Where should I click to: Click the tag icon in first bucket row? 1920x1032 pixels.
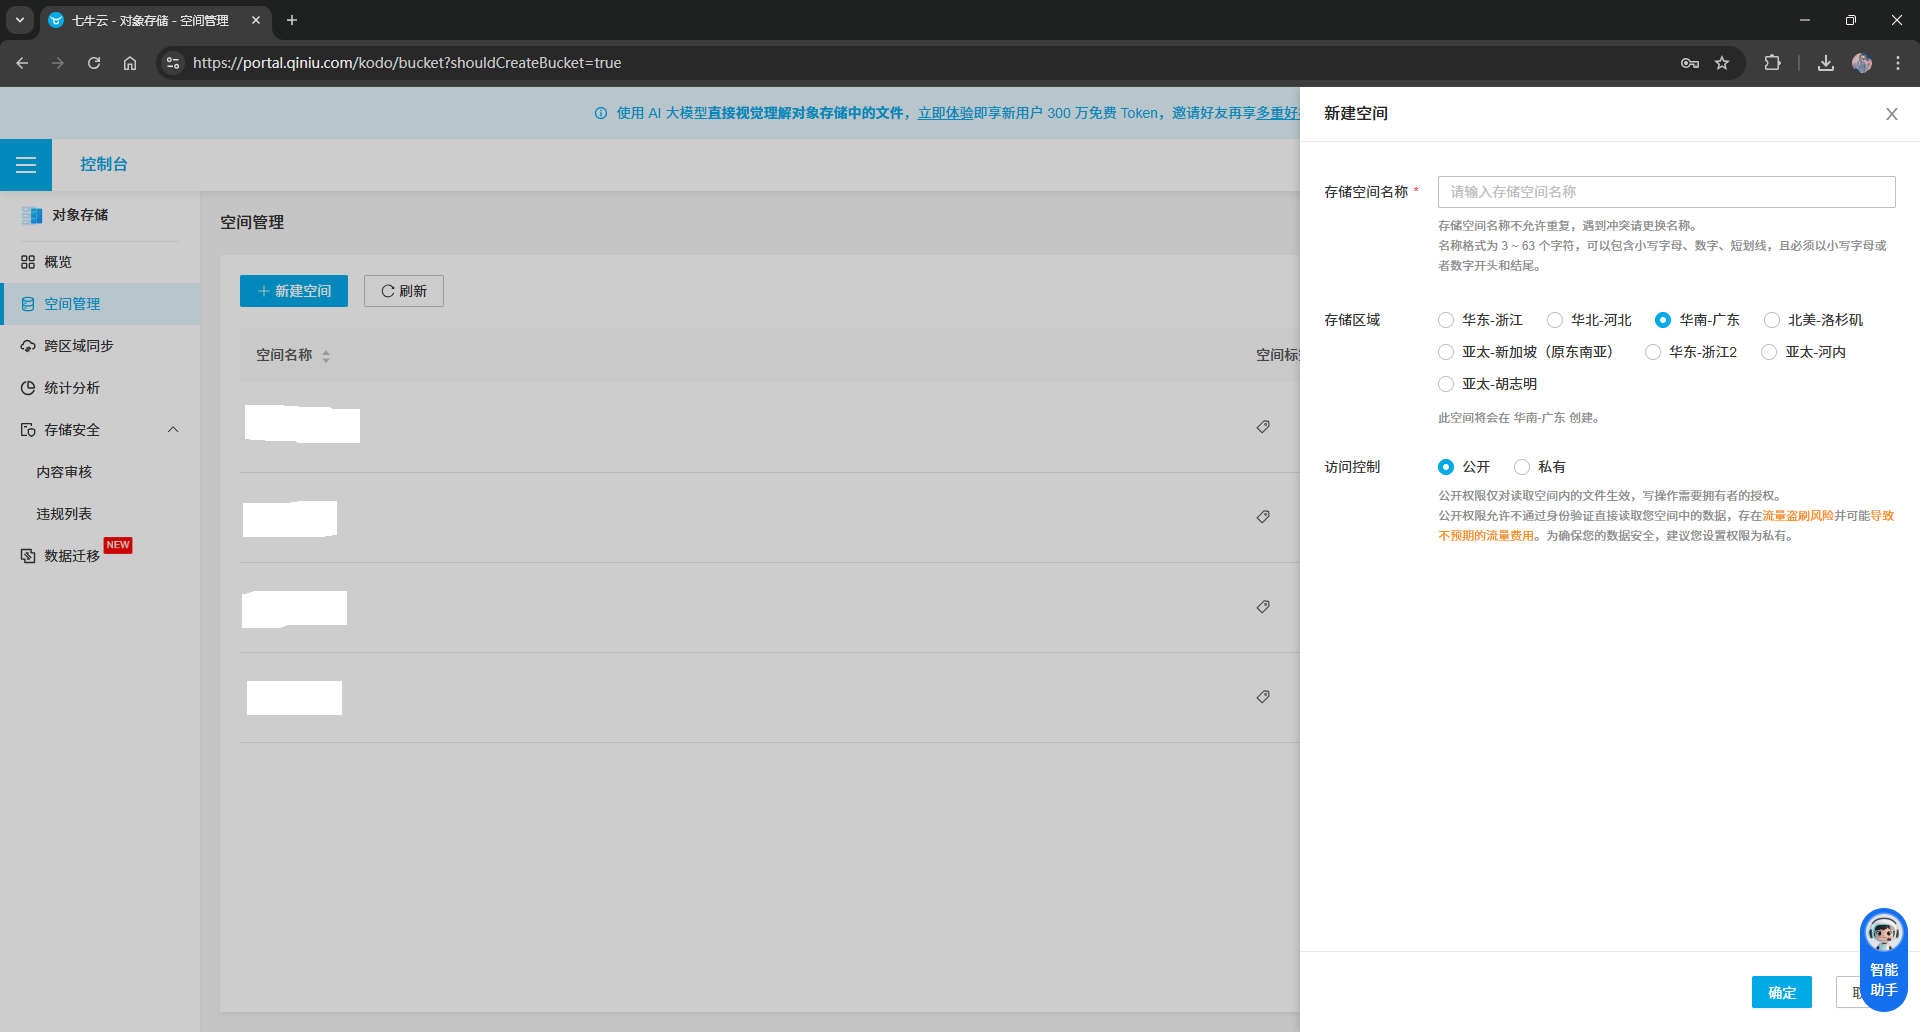coord(1263,427)
